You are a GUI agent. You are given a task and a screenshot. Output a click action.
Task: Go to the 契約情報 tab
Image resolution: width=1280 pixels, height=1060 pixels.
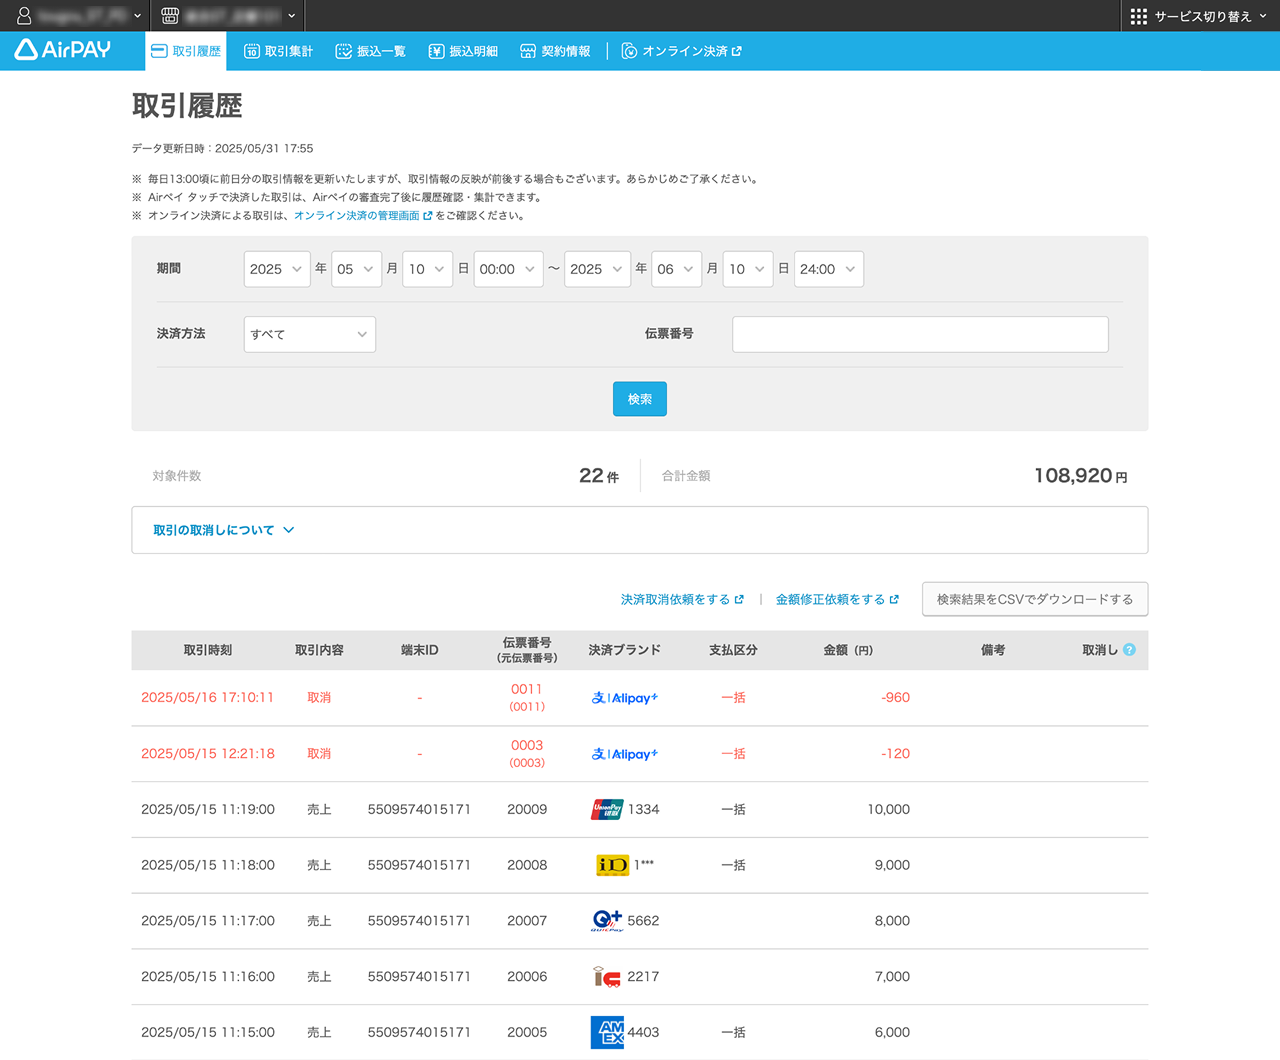click(x=555, y=51)
